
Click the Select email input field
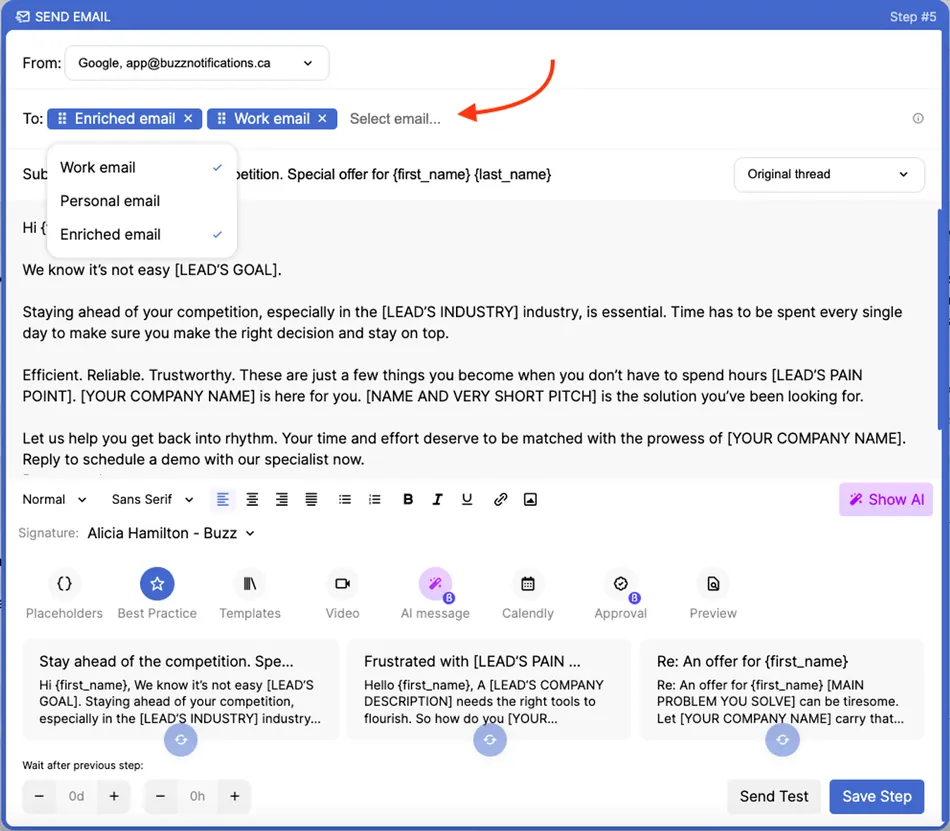pyautogui.click(x=395, y=119)
